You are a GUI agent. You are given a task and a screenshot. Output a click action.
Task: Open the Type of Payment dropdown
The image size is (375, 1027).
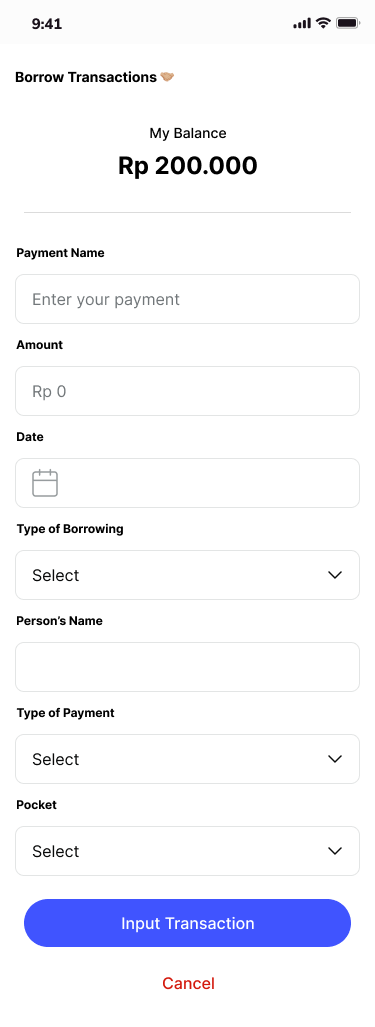(x=188, y=759)
